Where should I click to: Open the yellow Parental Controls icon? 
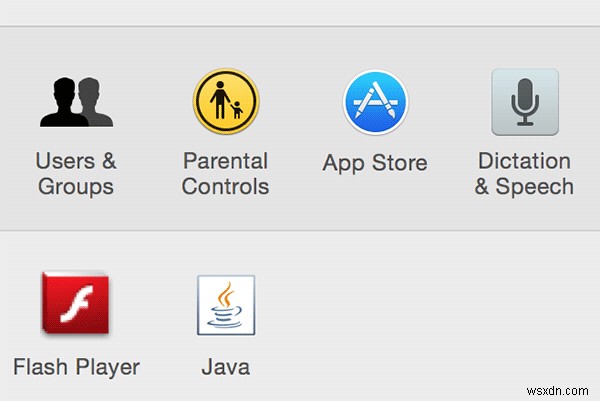click(x=226, y=102)
